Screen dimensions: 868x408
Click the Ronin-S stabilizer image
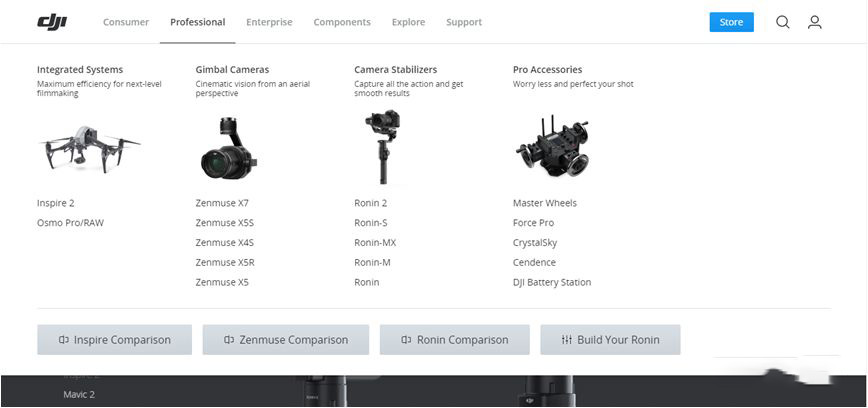[x=383, y=147]
